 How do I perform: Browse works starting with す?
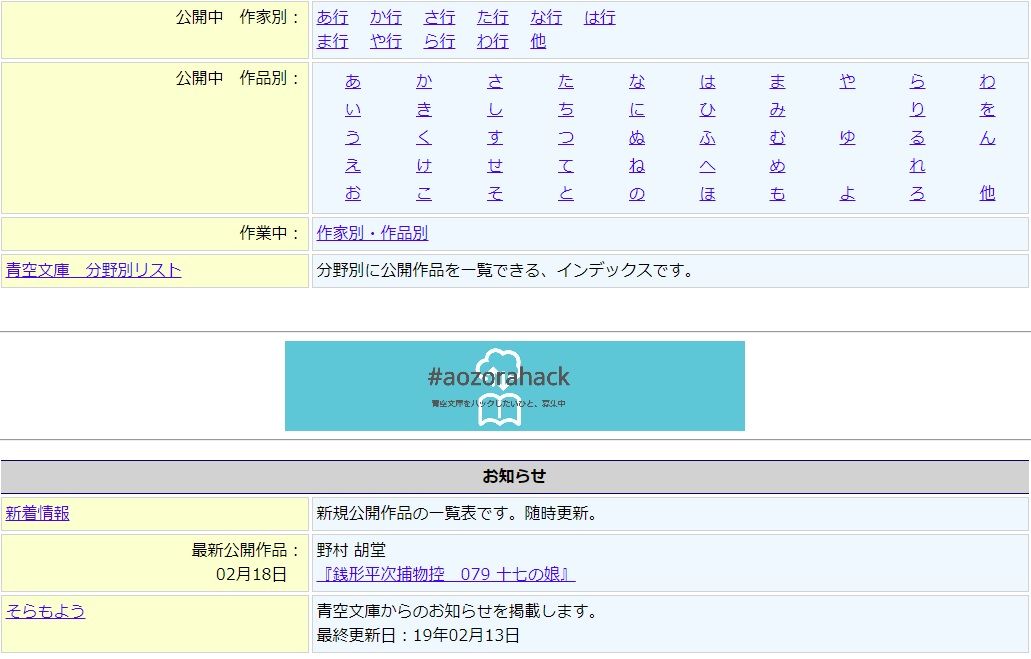495,138
